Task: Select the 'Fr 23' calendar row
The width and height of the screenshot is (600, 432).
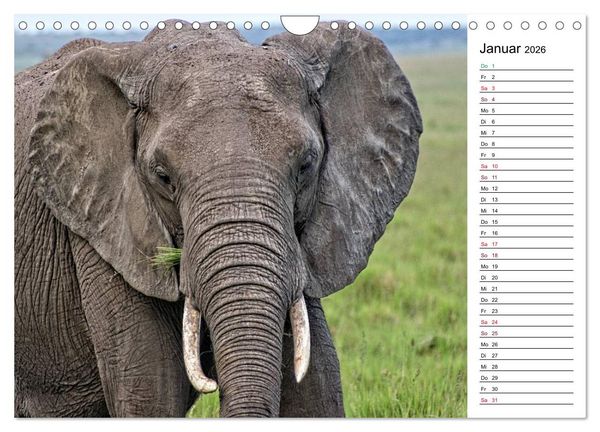Action: 527,311
